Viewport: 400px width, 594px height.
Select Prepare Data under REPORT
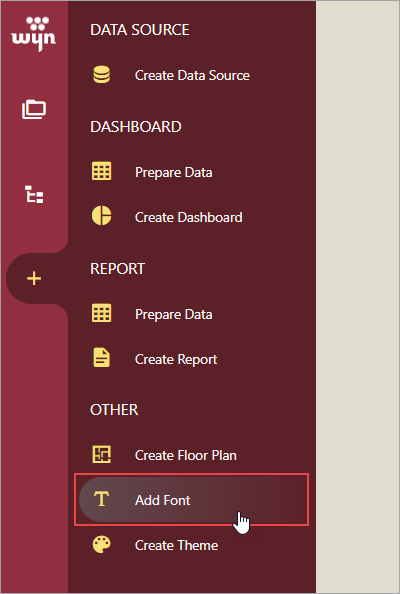[x=173, y=314]
